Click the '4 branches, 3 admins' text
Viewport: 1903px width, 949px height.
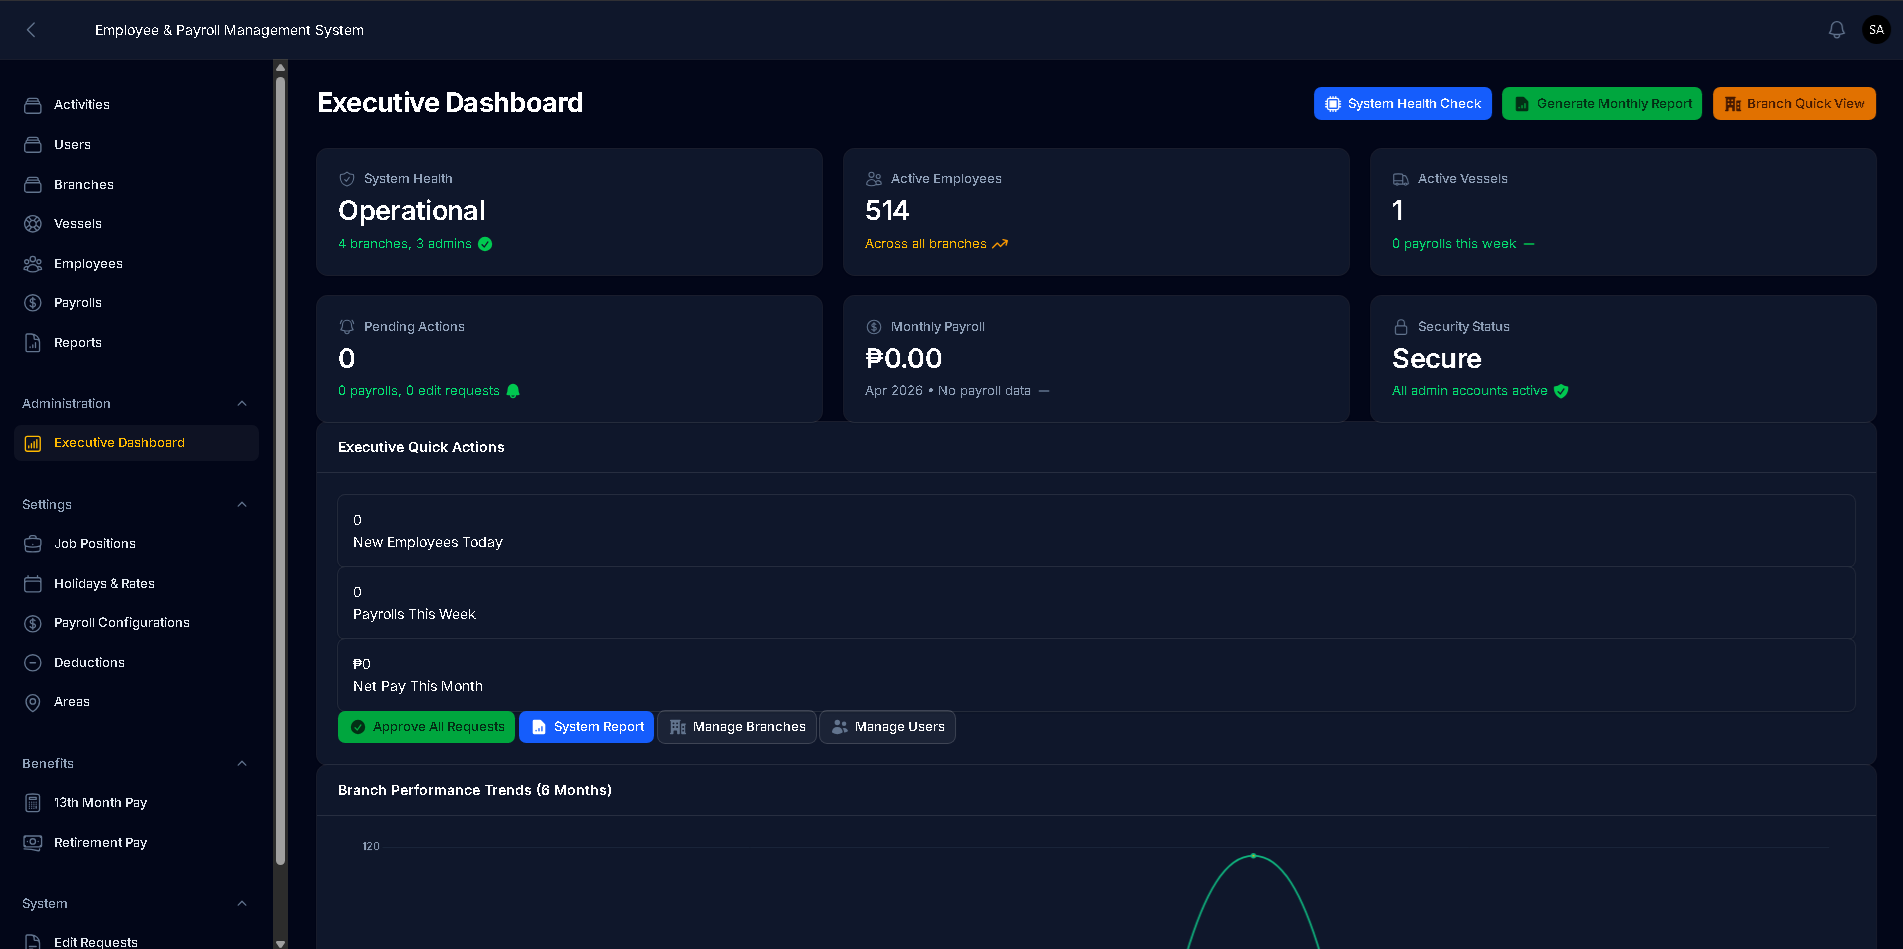(x=405, y=244)
